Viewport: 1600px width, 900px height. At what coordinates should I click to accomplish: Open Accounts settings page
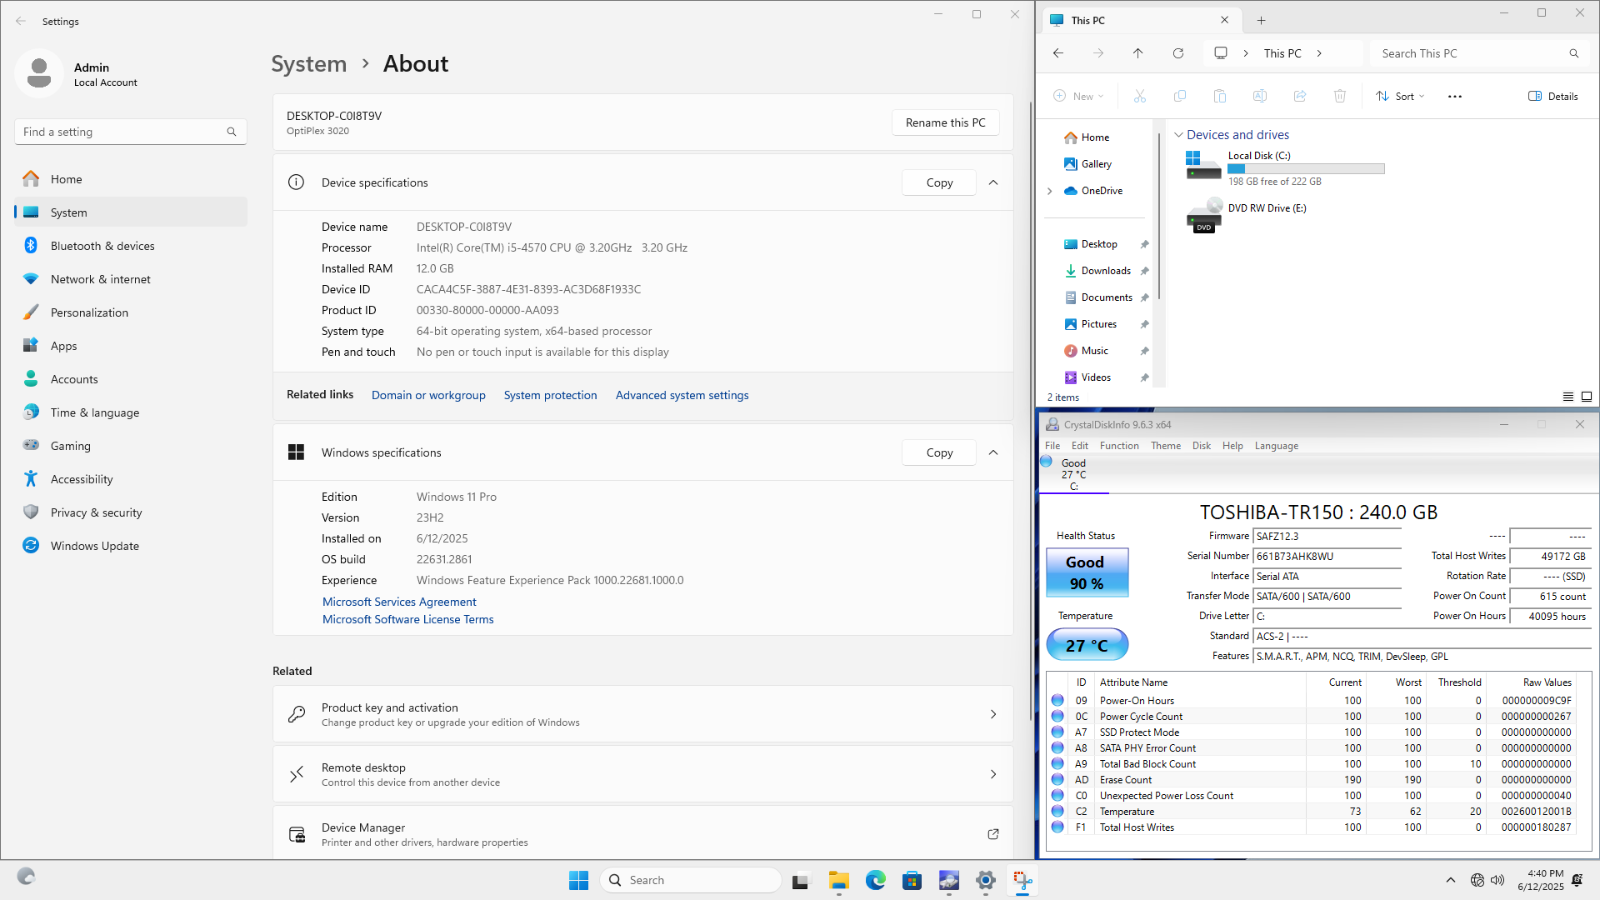click(131, 379)
